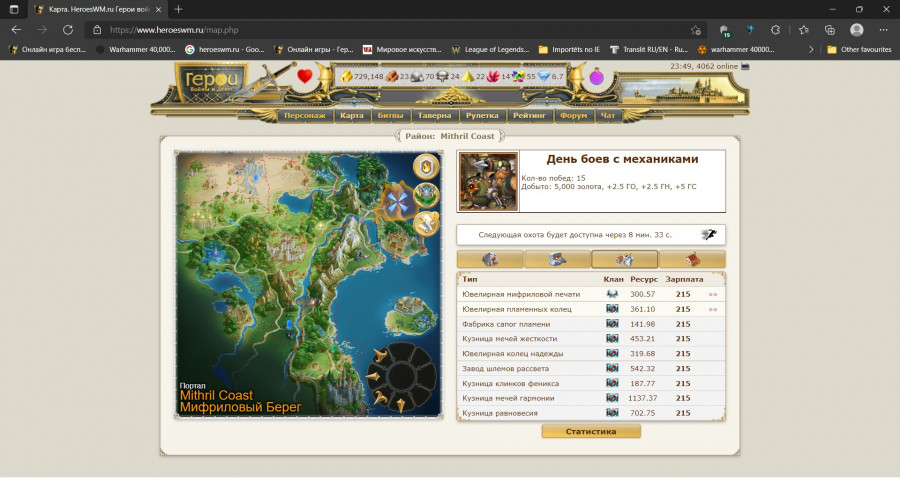Click the Статистика button
Viewport: 900px width, 483px height.
(591, 431)
